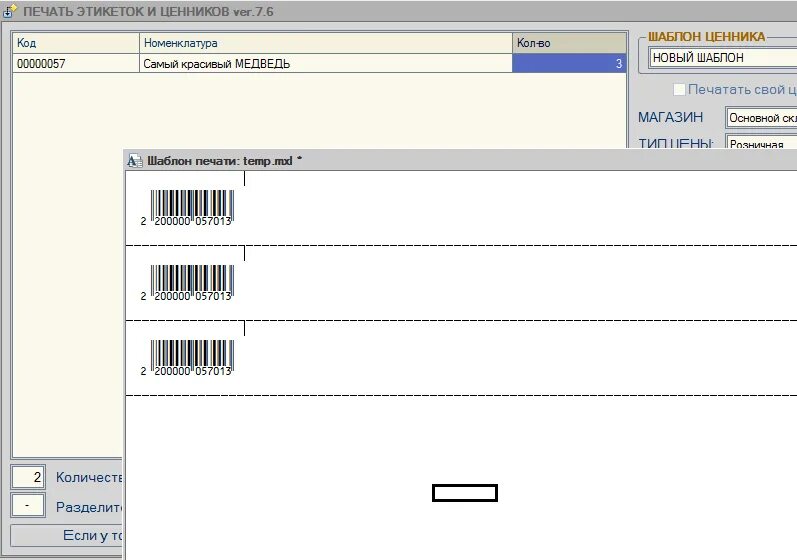Click the quantity input field showing 2
Screen dimensions: 797x560
pos(28,477)
